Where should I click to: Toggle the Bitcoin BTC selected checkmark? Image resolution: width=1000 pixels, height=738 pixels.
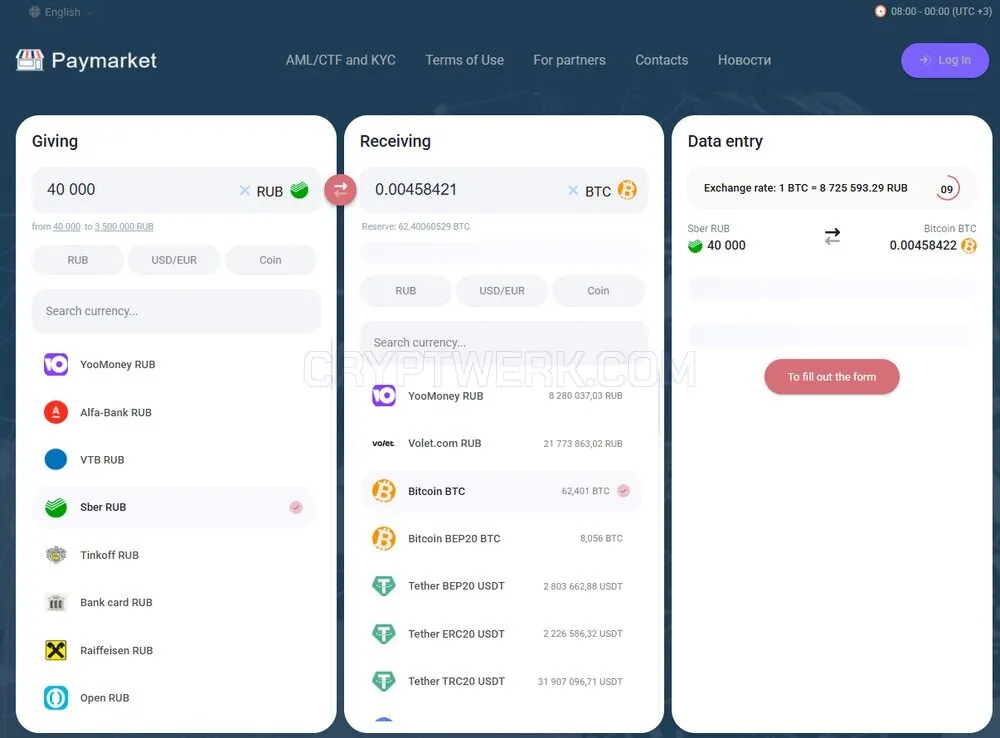point(624,491)
